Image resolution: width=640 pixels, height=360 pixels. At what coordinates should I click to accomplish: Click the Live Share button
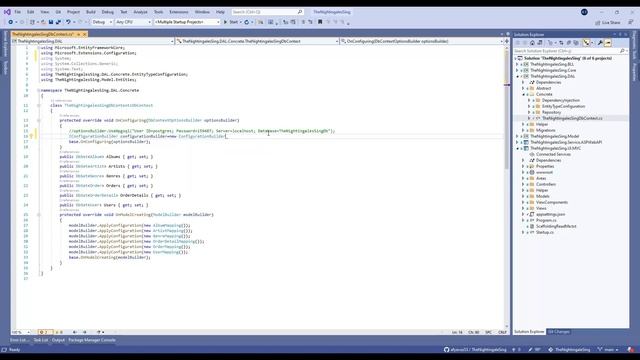[608, 22]
